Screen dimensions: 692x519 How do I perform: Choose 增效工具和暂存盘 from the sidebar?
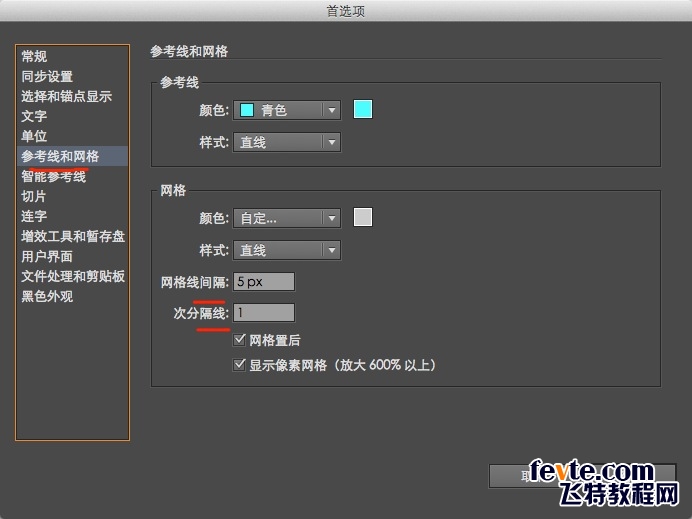point(73,237)
